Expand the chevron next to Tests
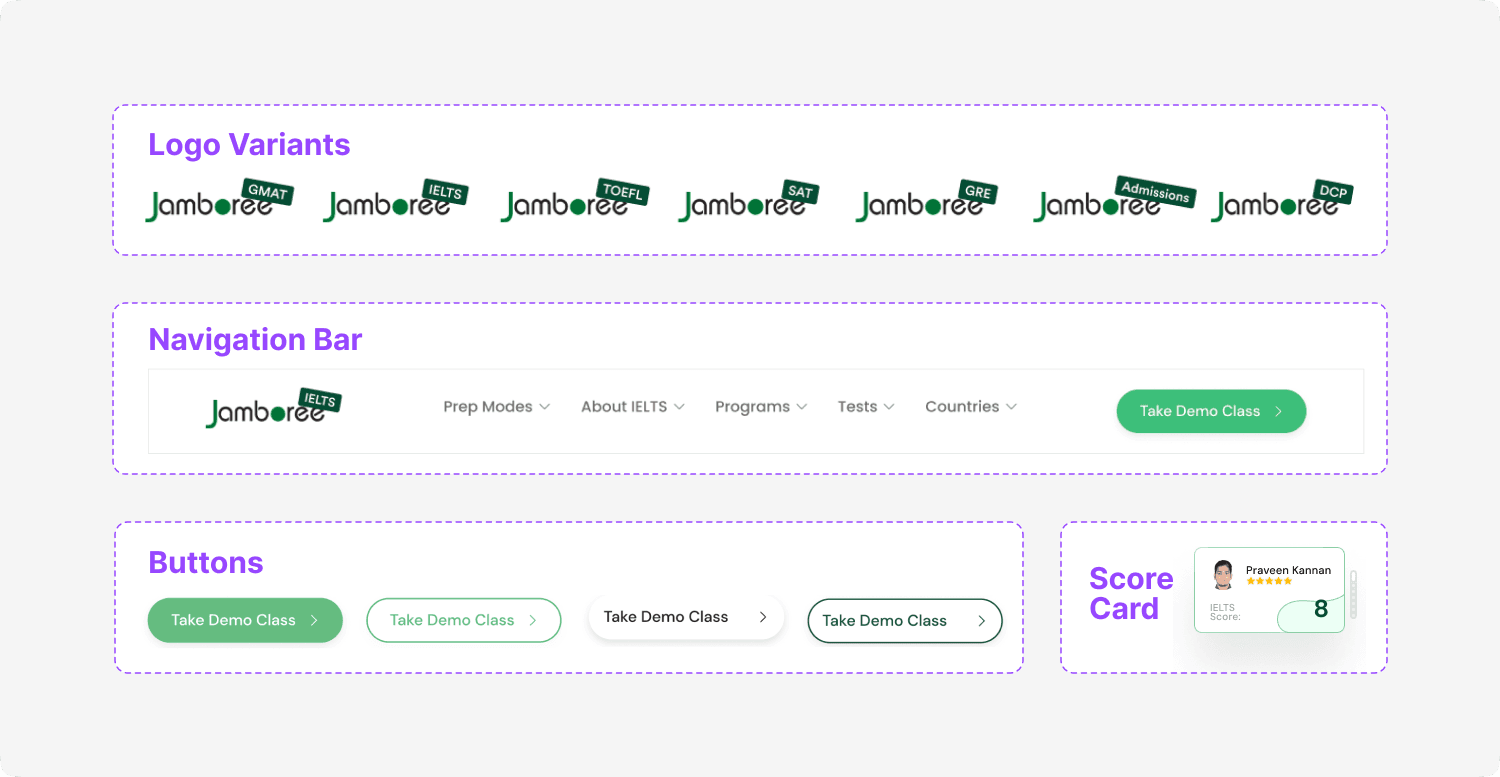The image size is (1500, 777). pos(889,407)
